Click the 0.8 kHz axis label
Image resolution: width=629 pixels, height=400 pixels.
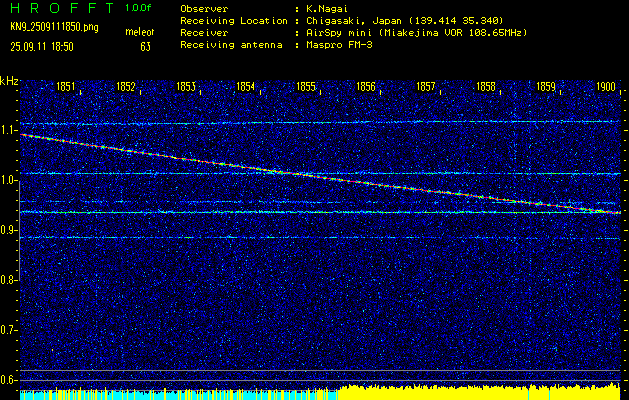(8, 280)
